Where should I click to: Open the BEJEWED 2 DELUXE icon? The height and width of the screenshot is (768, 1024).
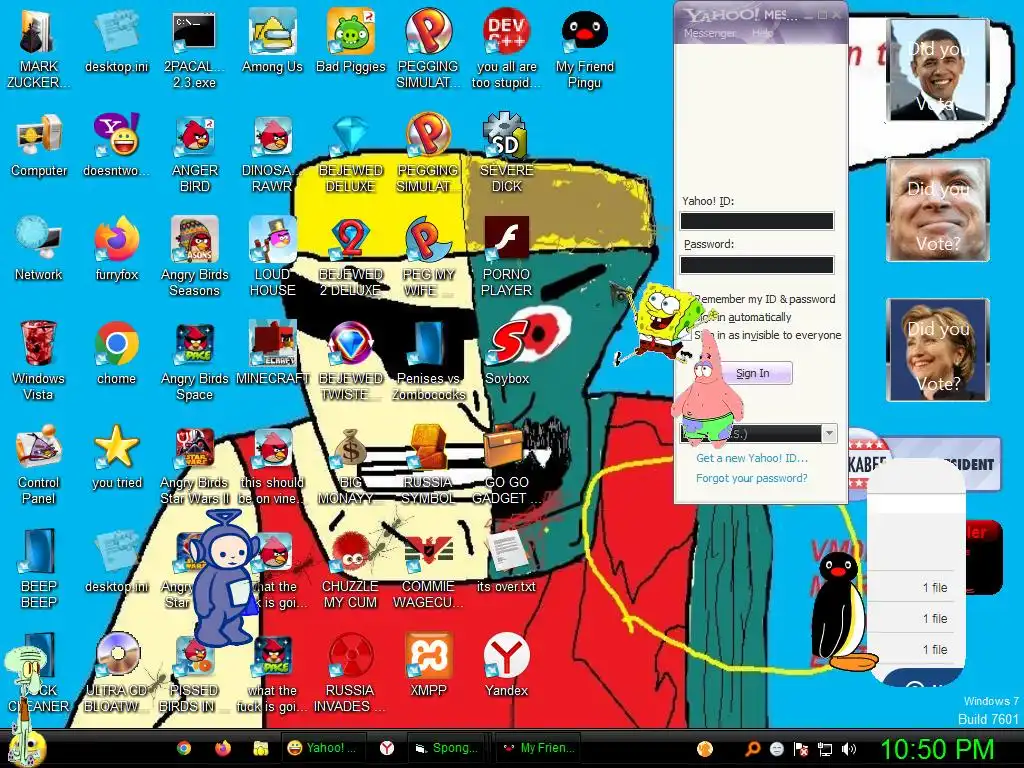tap(351, 257)
